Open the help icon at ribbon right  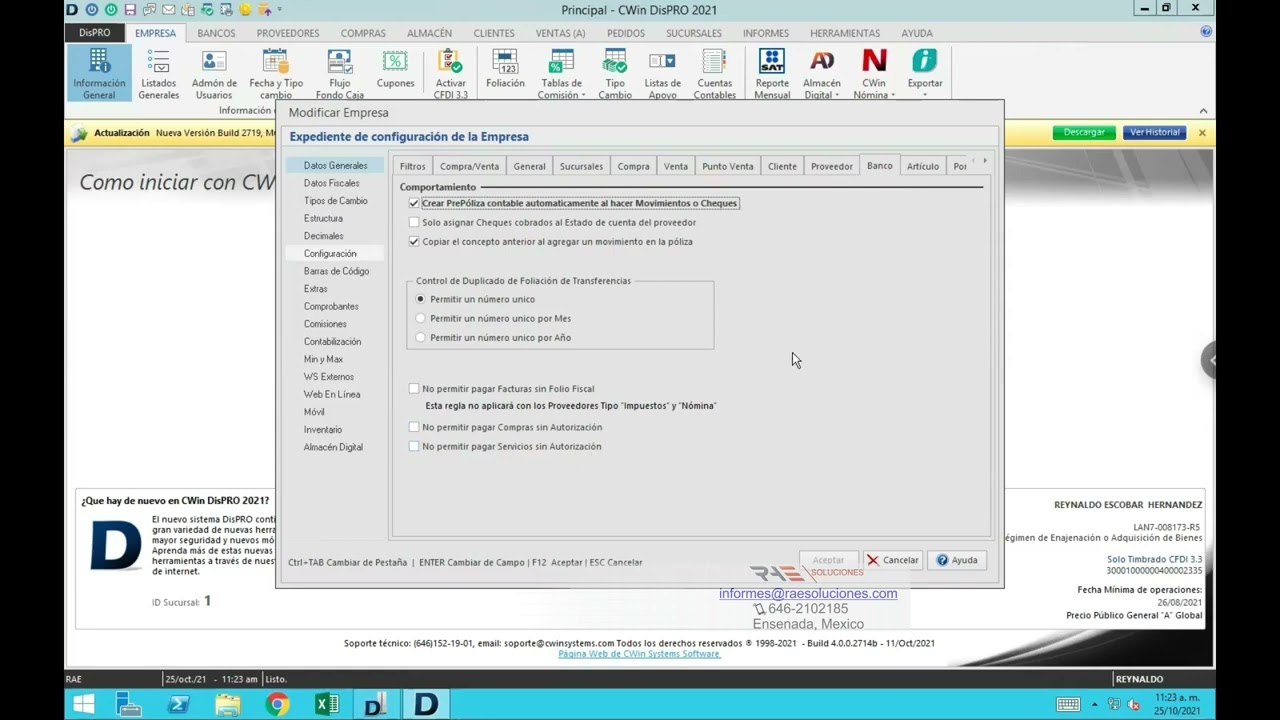click(x=1205, y=32)
